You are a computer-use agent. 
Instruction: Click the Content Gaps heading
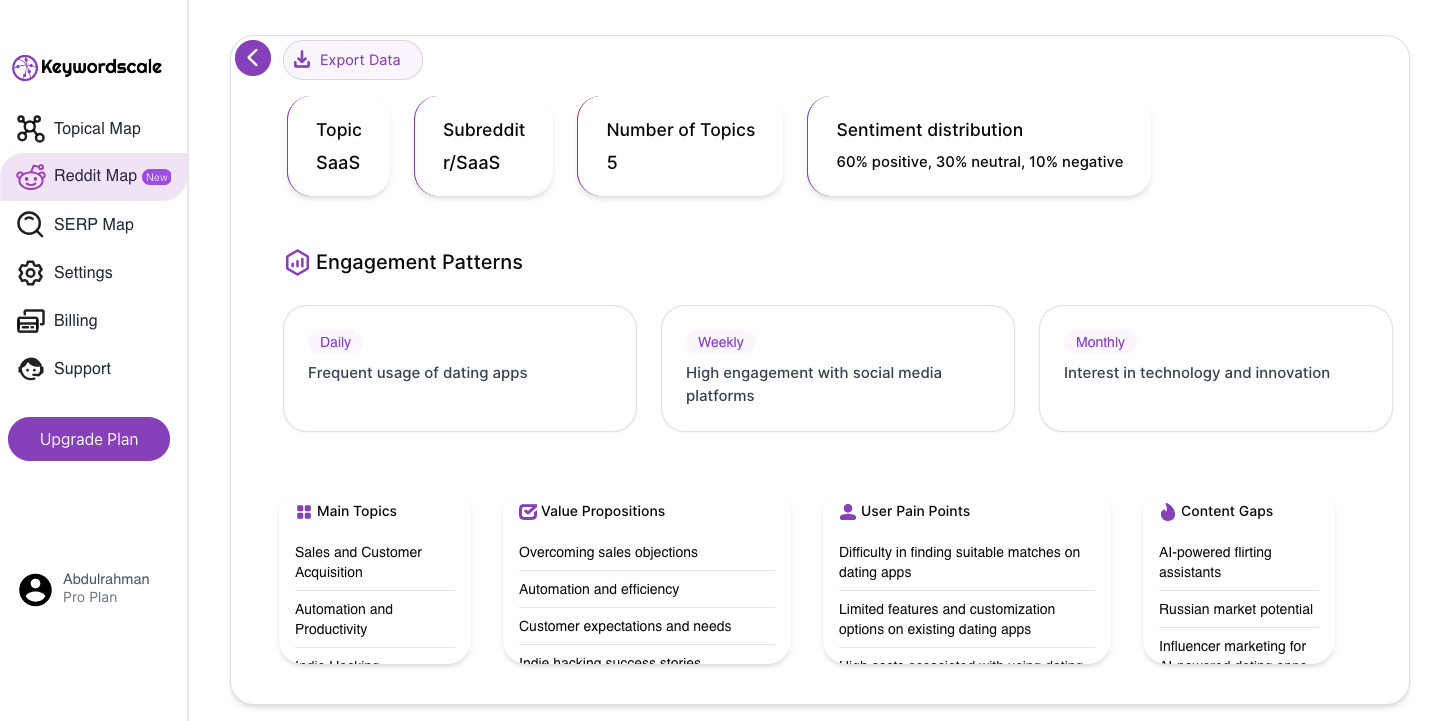pos(1227,511)
